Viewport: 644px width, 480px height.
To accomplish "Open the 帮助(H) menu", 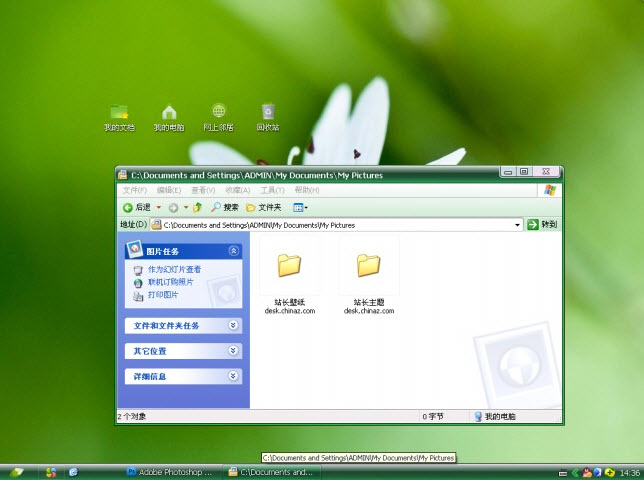I will click(307, 190).
